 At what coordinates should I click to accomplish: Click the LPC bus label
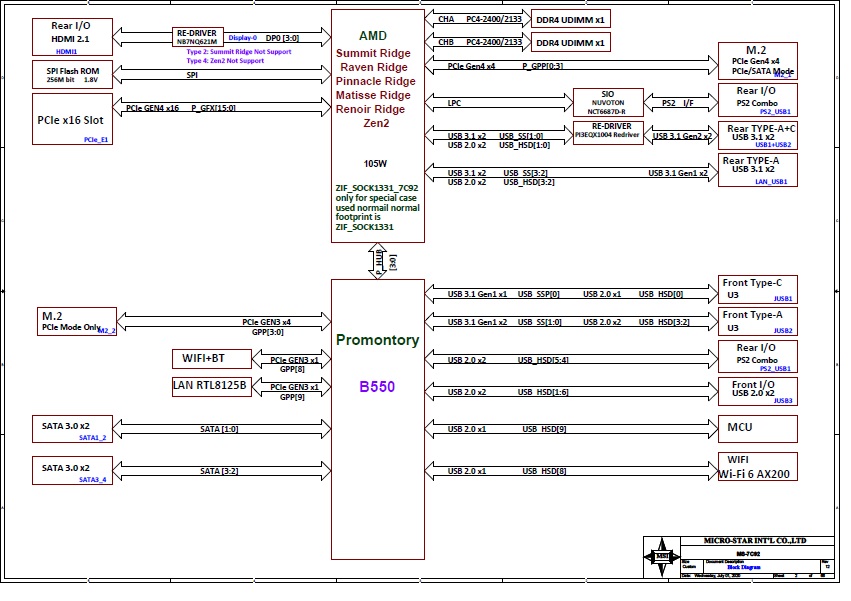click(x=454, y=103)
